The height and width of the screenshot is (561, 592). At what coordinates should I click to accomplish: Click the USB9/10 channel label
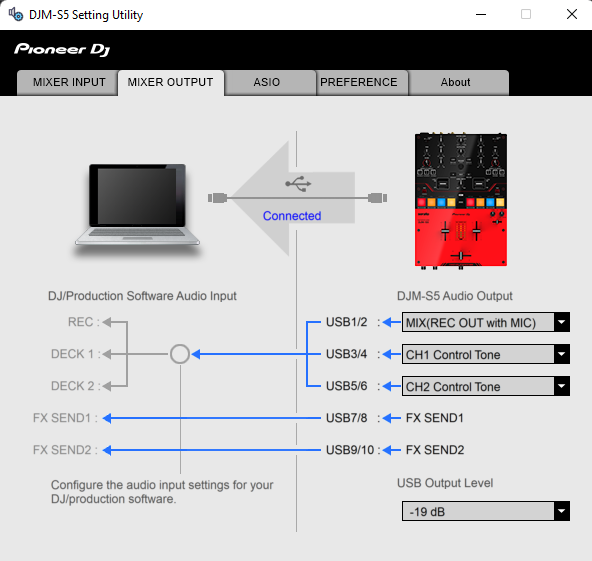click(x=350, y=450)
